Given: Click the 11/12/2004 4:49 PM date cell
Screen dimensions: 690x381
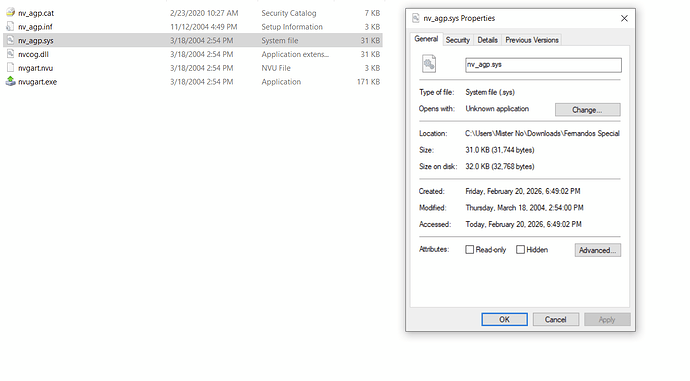Looking at the screenshot, I should point(204,26).
